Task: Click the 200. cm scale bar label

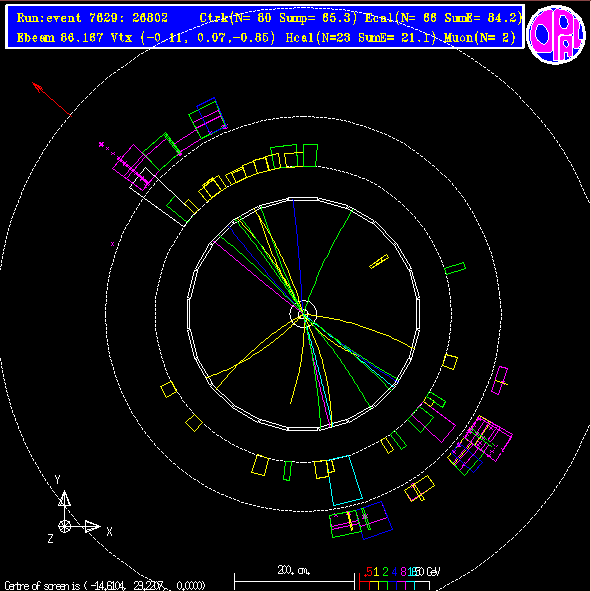Action: [294, 570]
